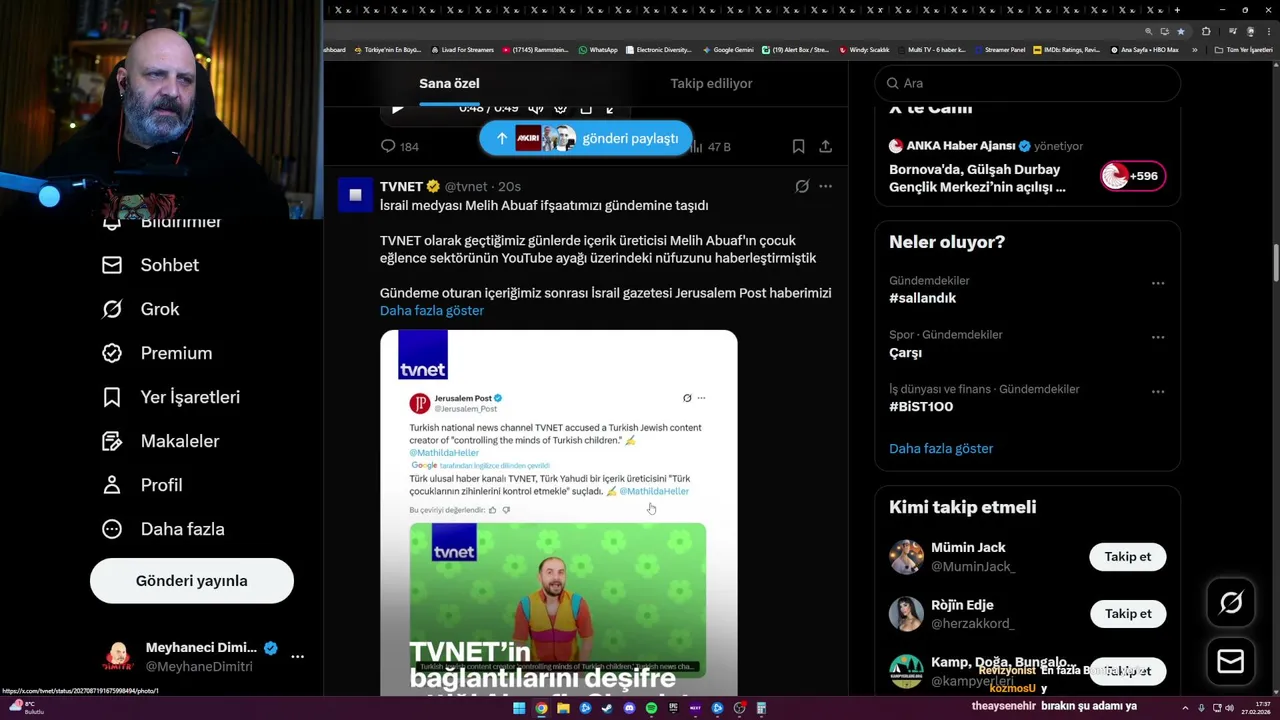Open Chrome from the taskbar

point(541,708)
